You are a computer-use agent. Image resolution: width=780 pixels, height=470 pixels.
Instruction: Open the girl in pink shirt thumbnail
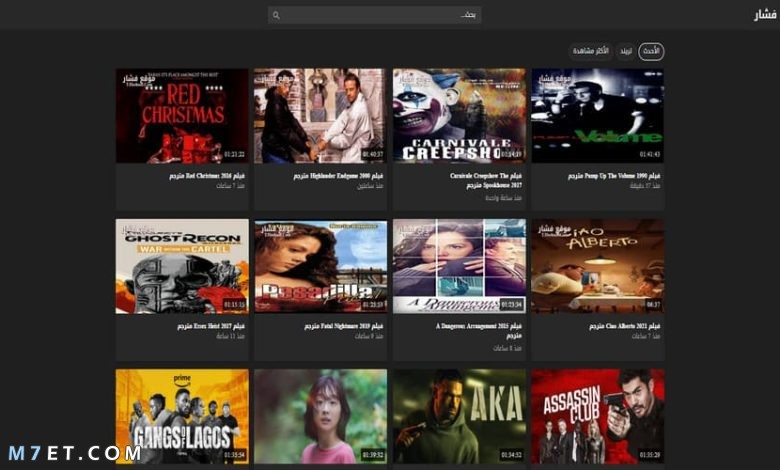[x=320, y=417]
